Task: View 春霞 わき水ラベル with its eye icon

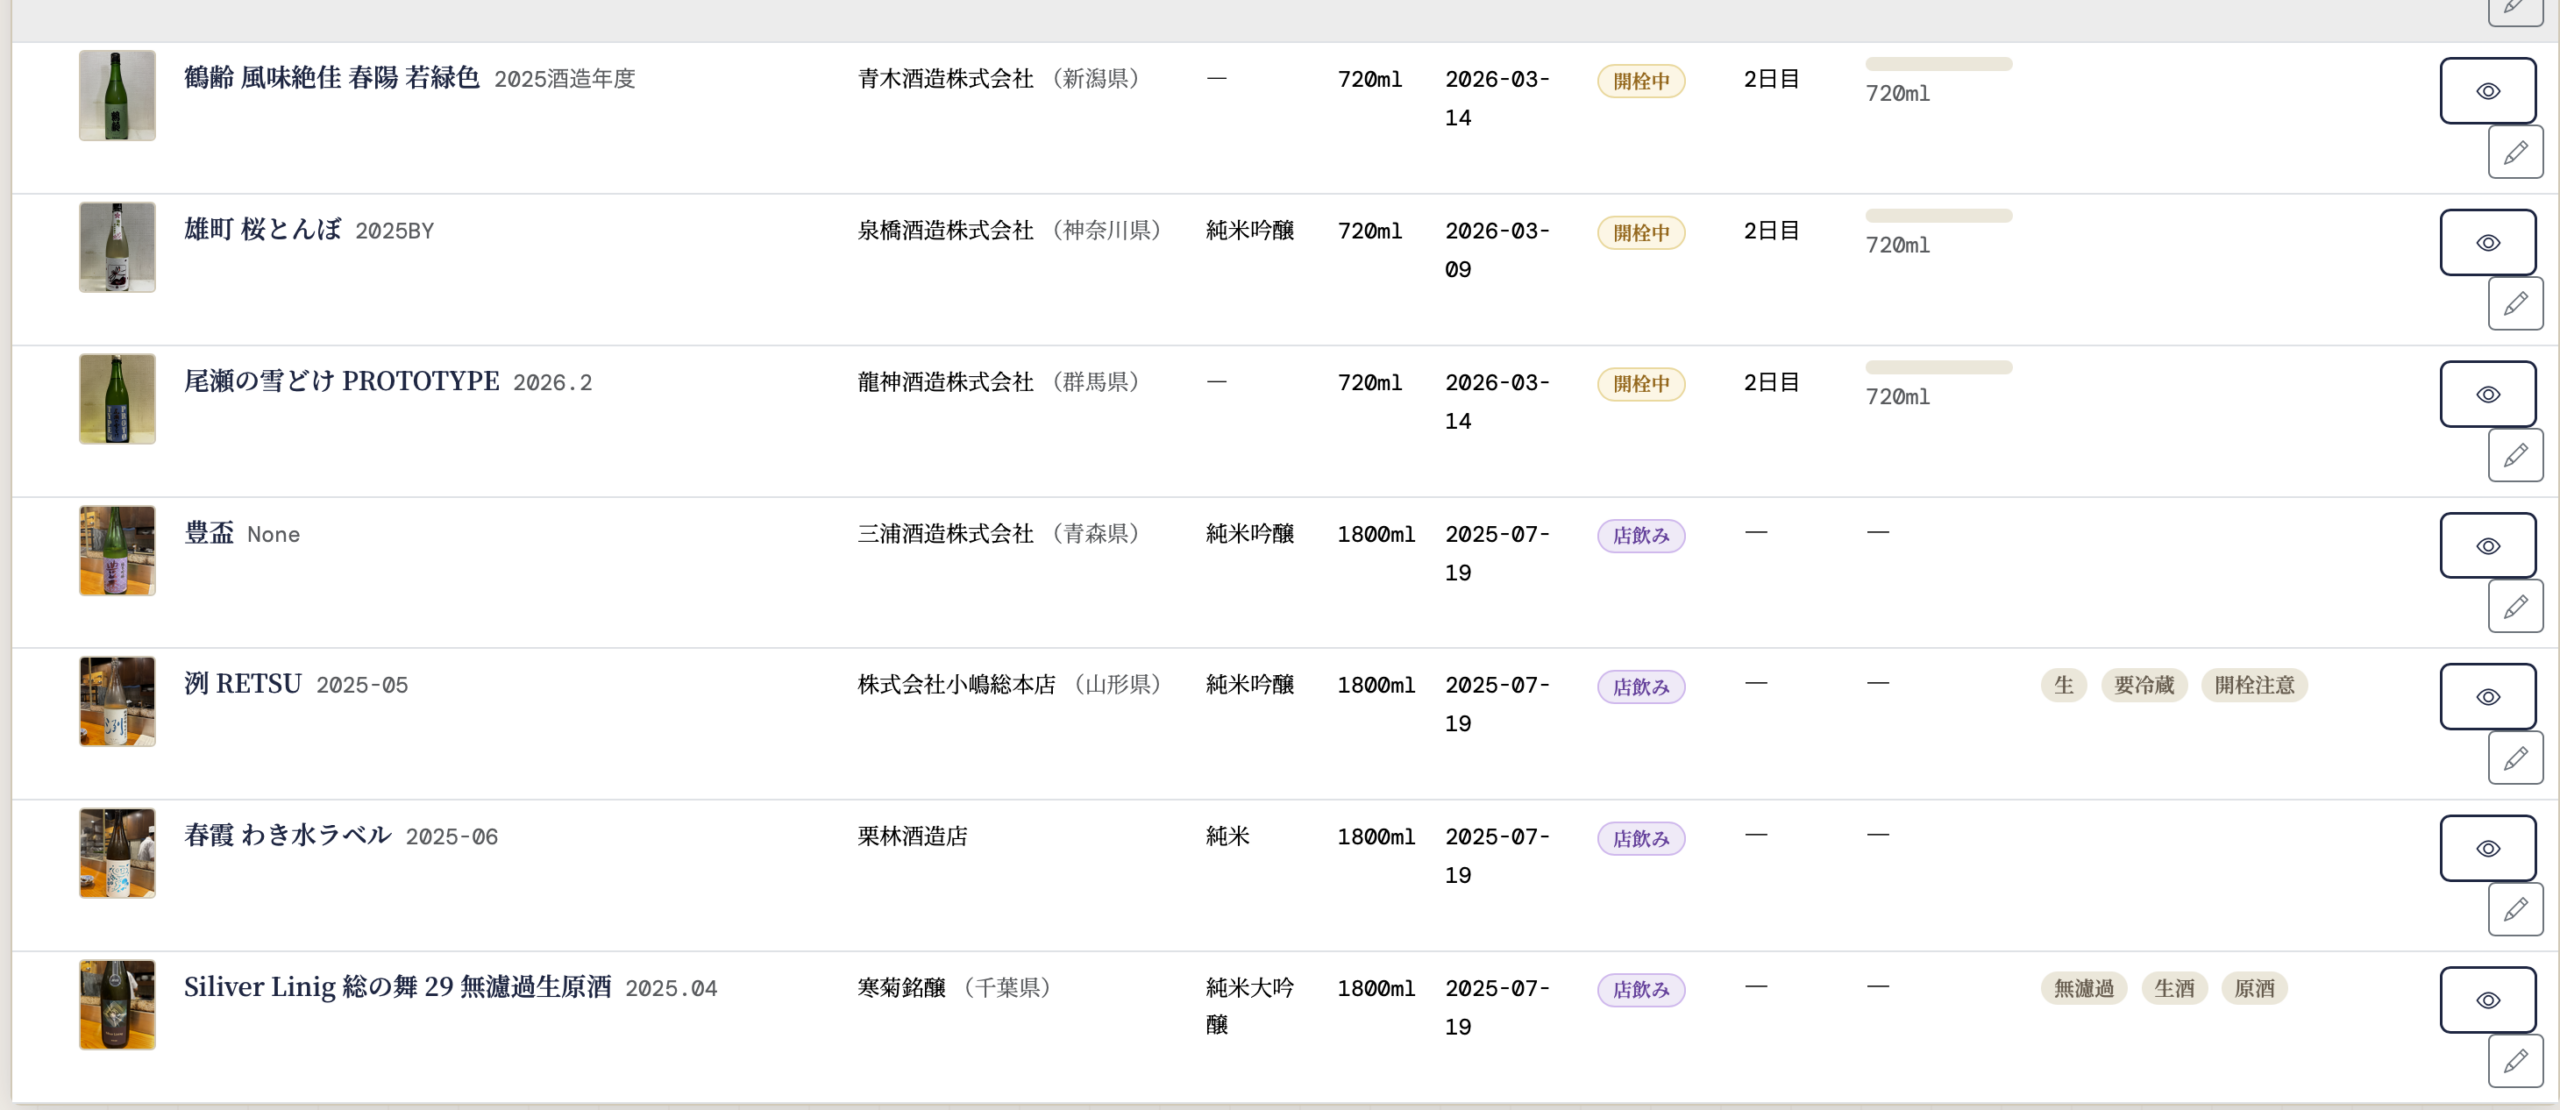Action: [x=2487, y=849]
